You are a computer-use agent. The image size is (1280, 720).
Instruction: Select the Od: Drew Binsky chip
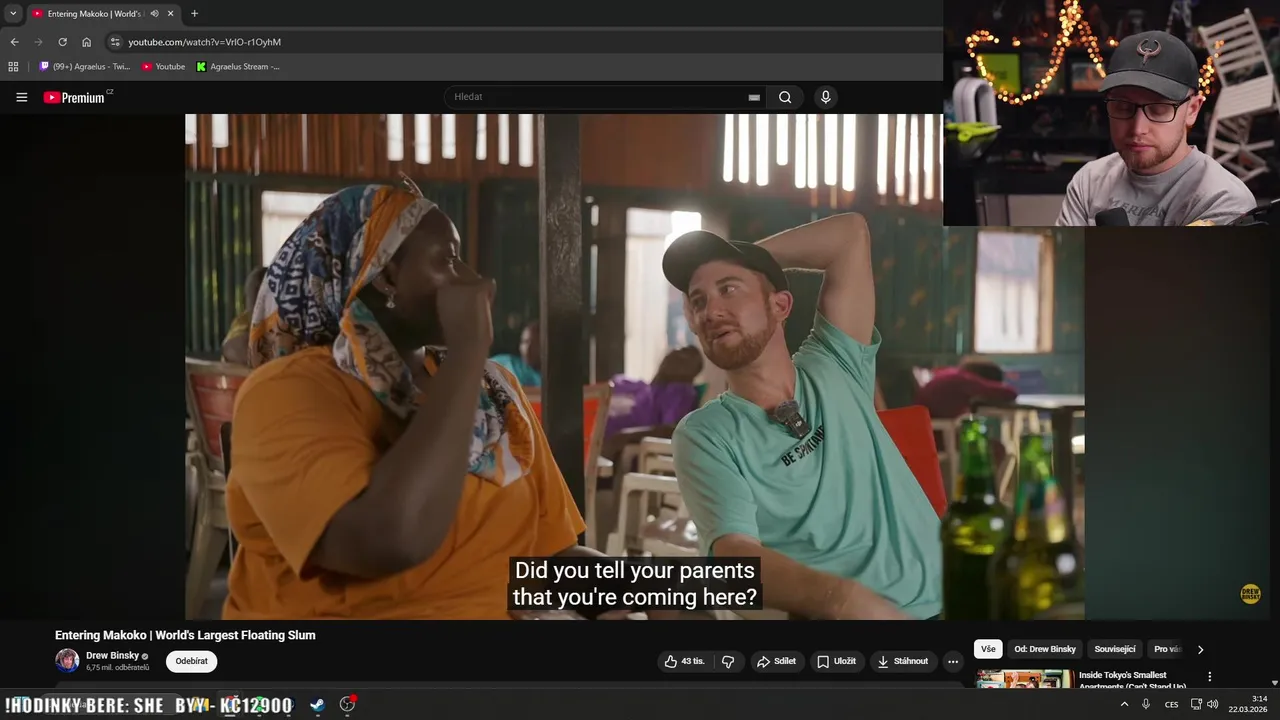(x=1045, y=649)
